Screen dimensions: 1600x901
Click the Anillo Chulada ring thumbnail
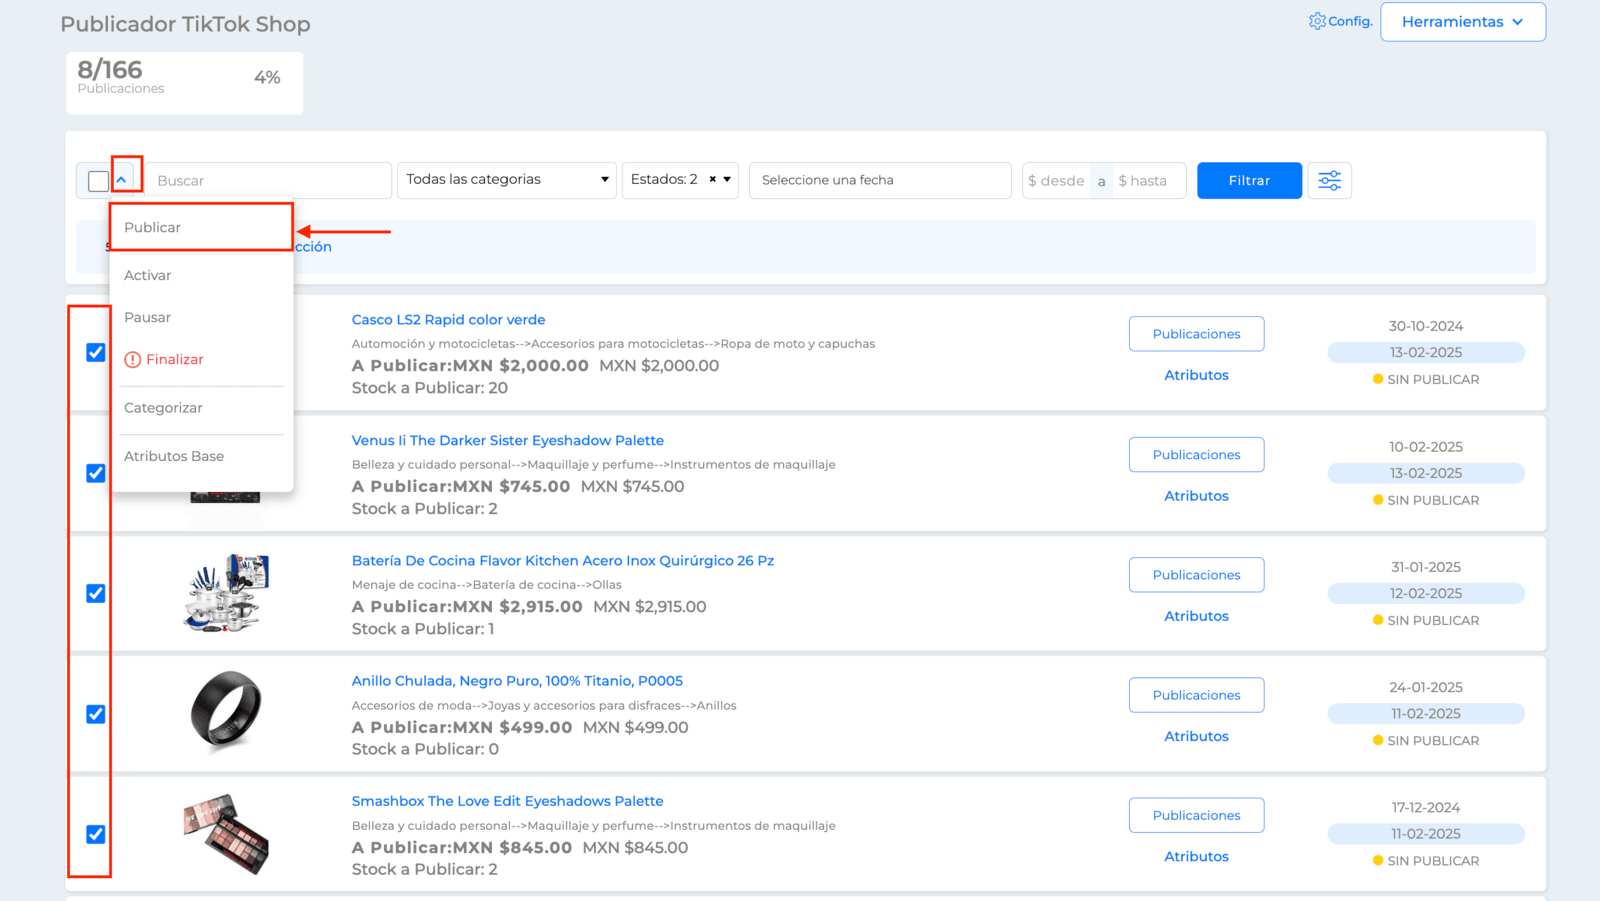click(x=226, y=711)
